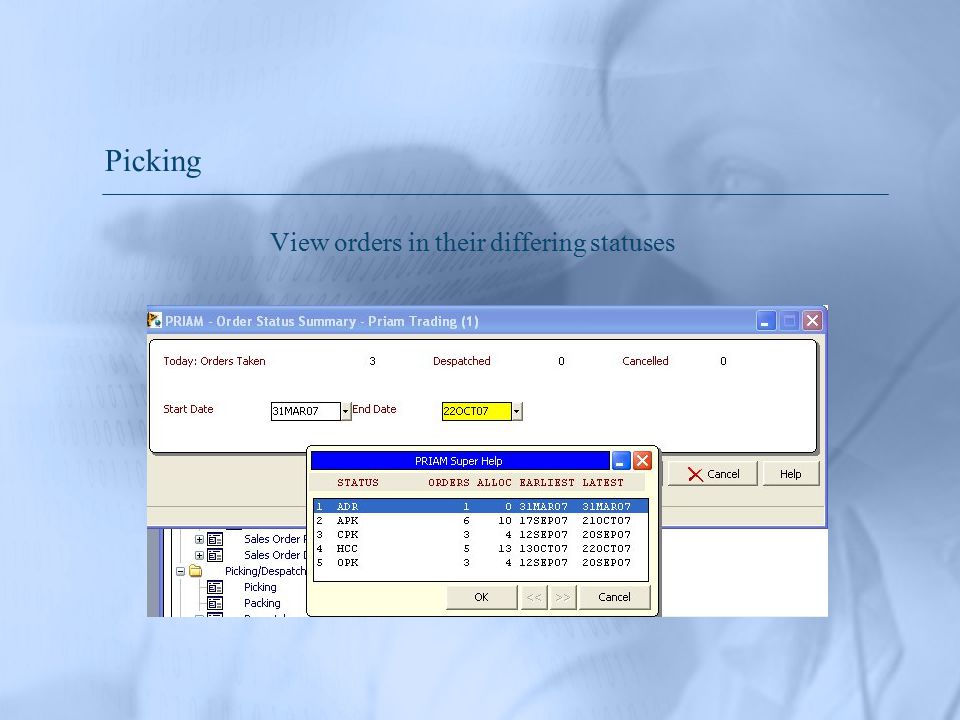Open the End Date dropdown arrow
Image resolution: width=960 pixels, height=720 pixels.
[x=517, y=411]
